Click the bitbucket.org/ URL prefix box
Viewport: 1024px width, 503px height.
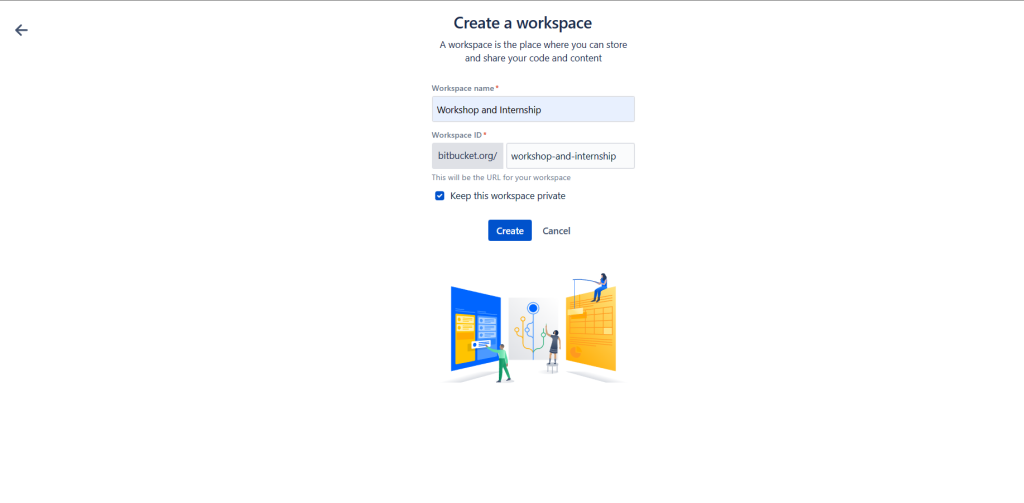click(467, 156)
